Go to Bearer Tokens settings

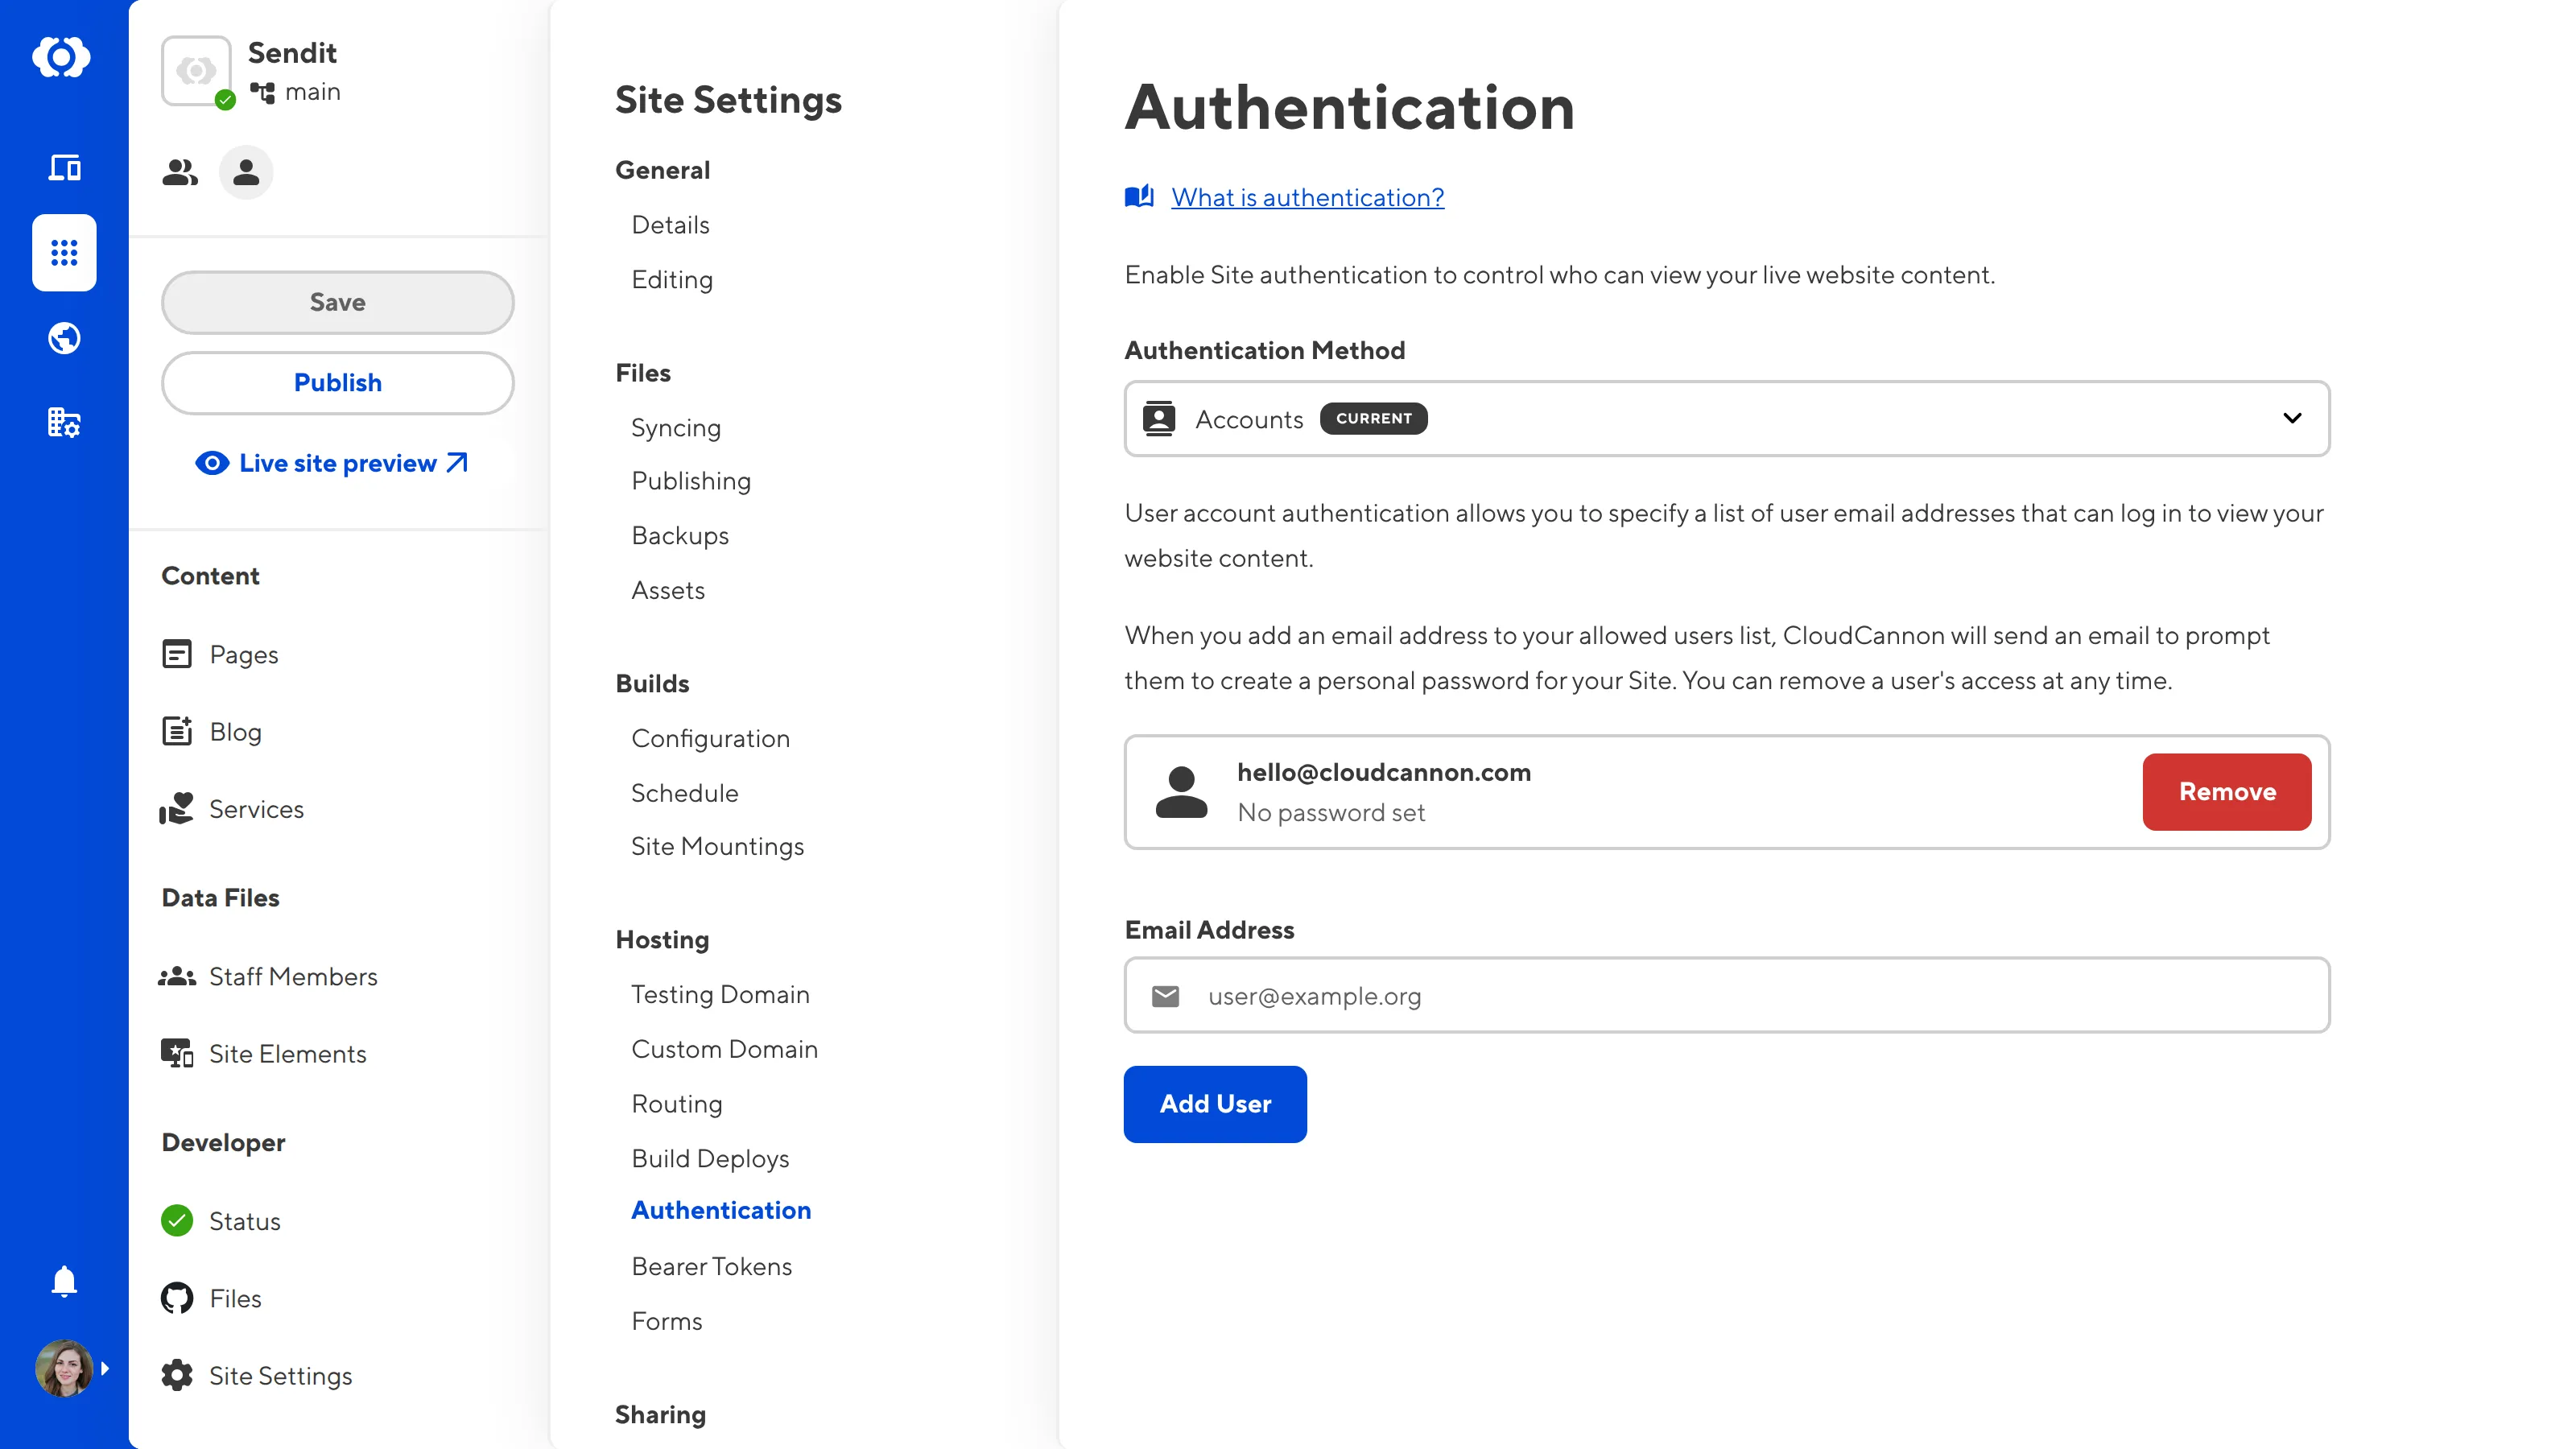(x=711, y=1266)
